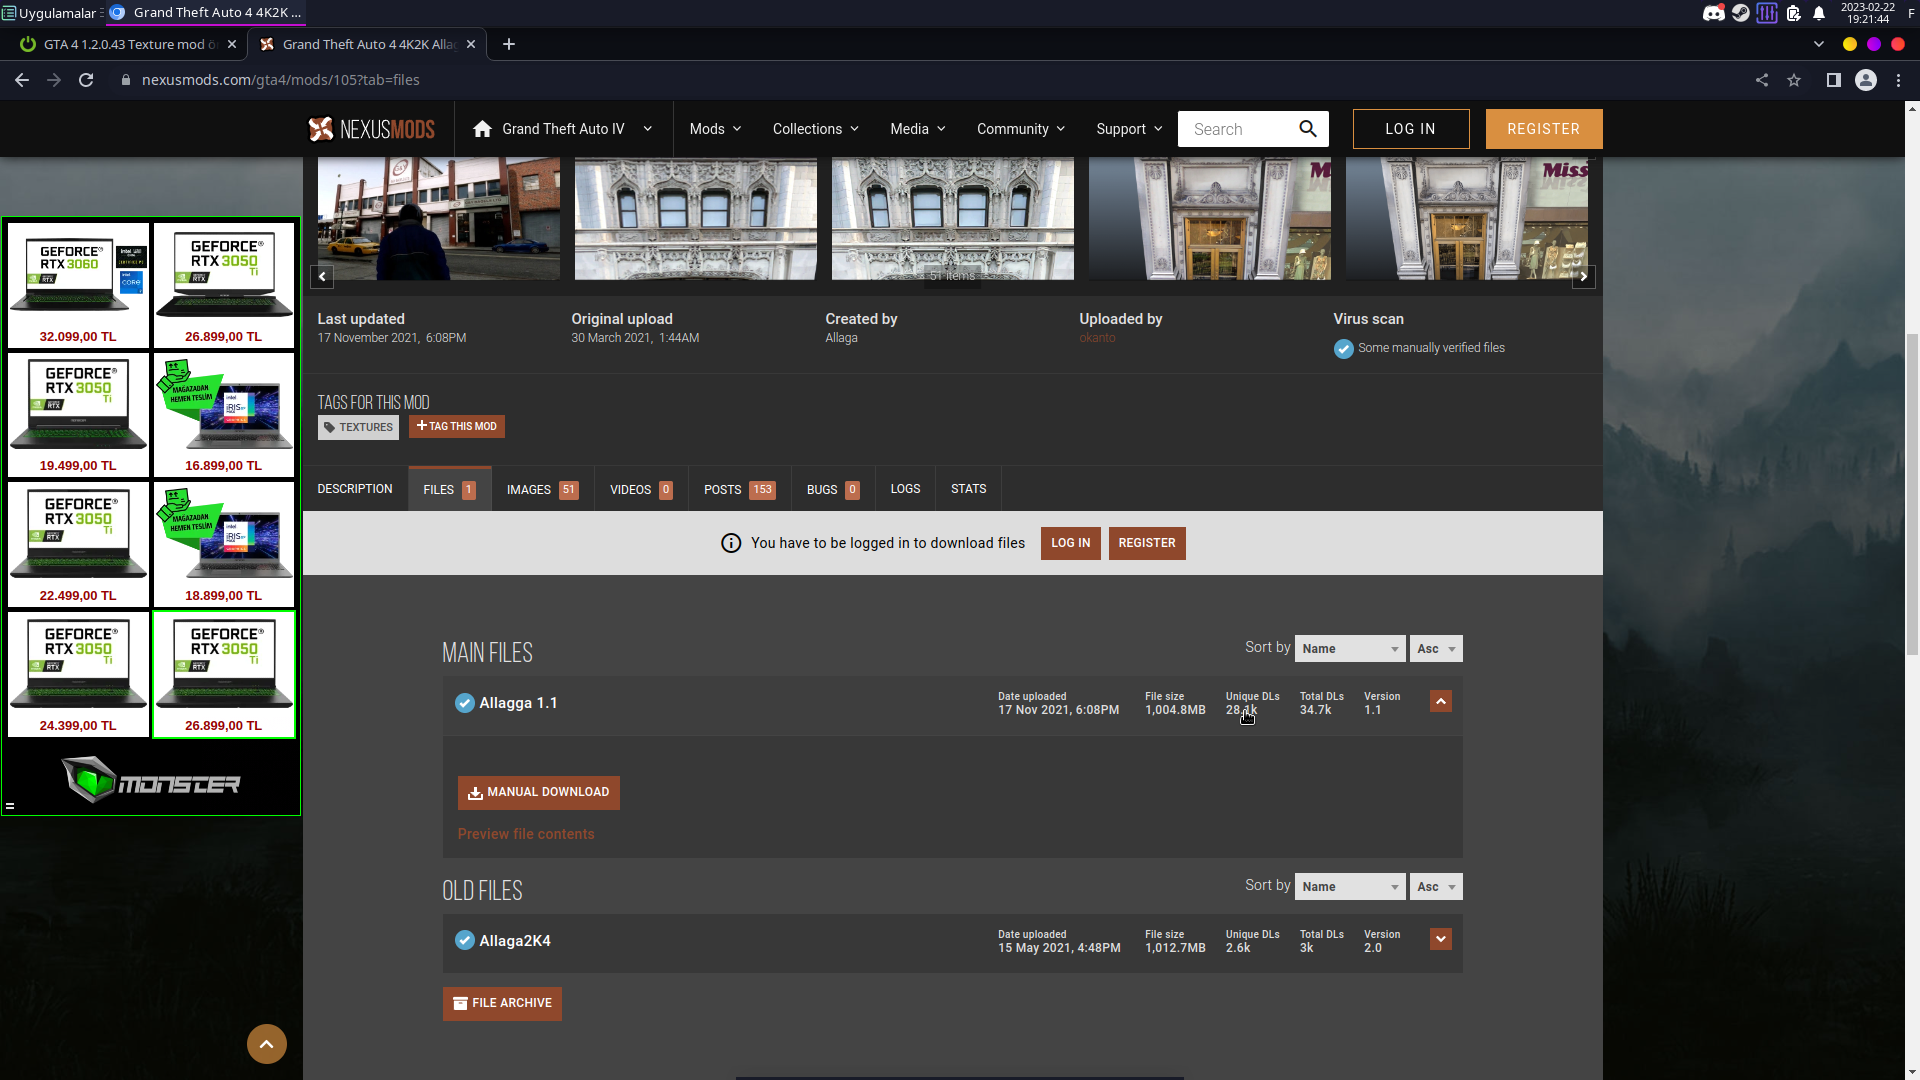Open the Preview file contents link
This screenshot has height=1080, width=1920.
(x=526, y=834)
